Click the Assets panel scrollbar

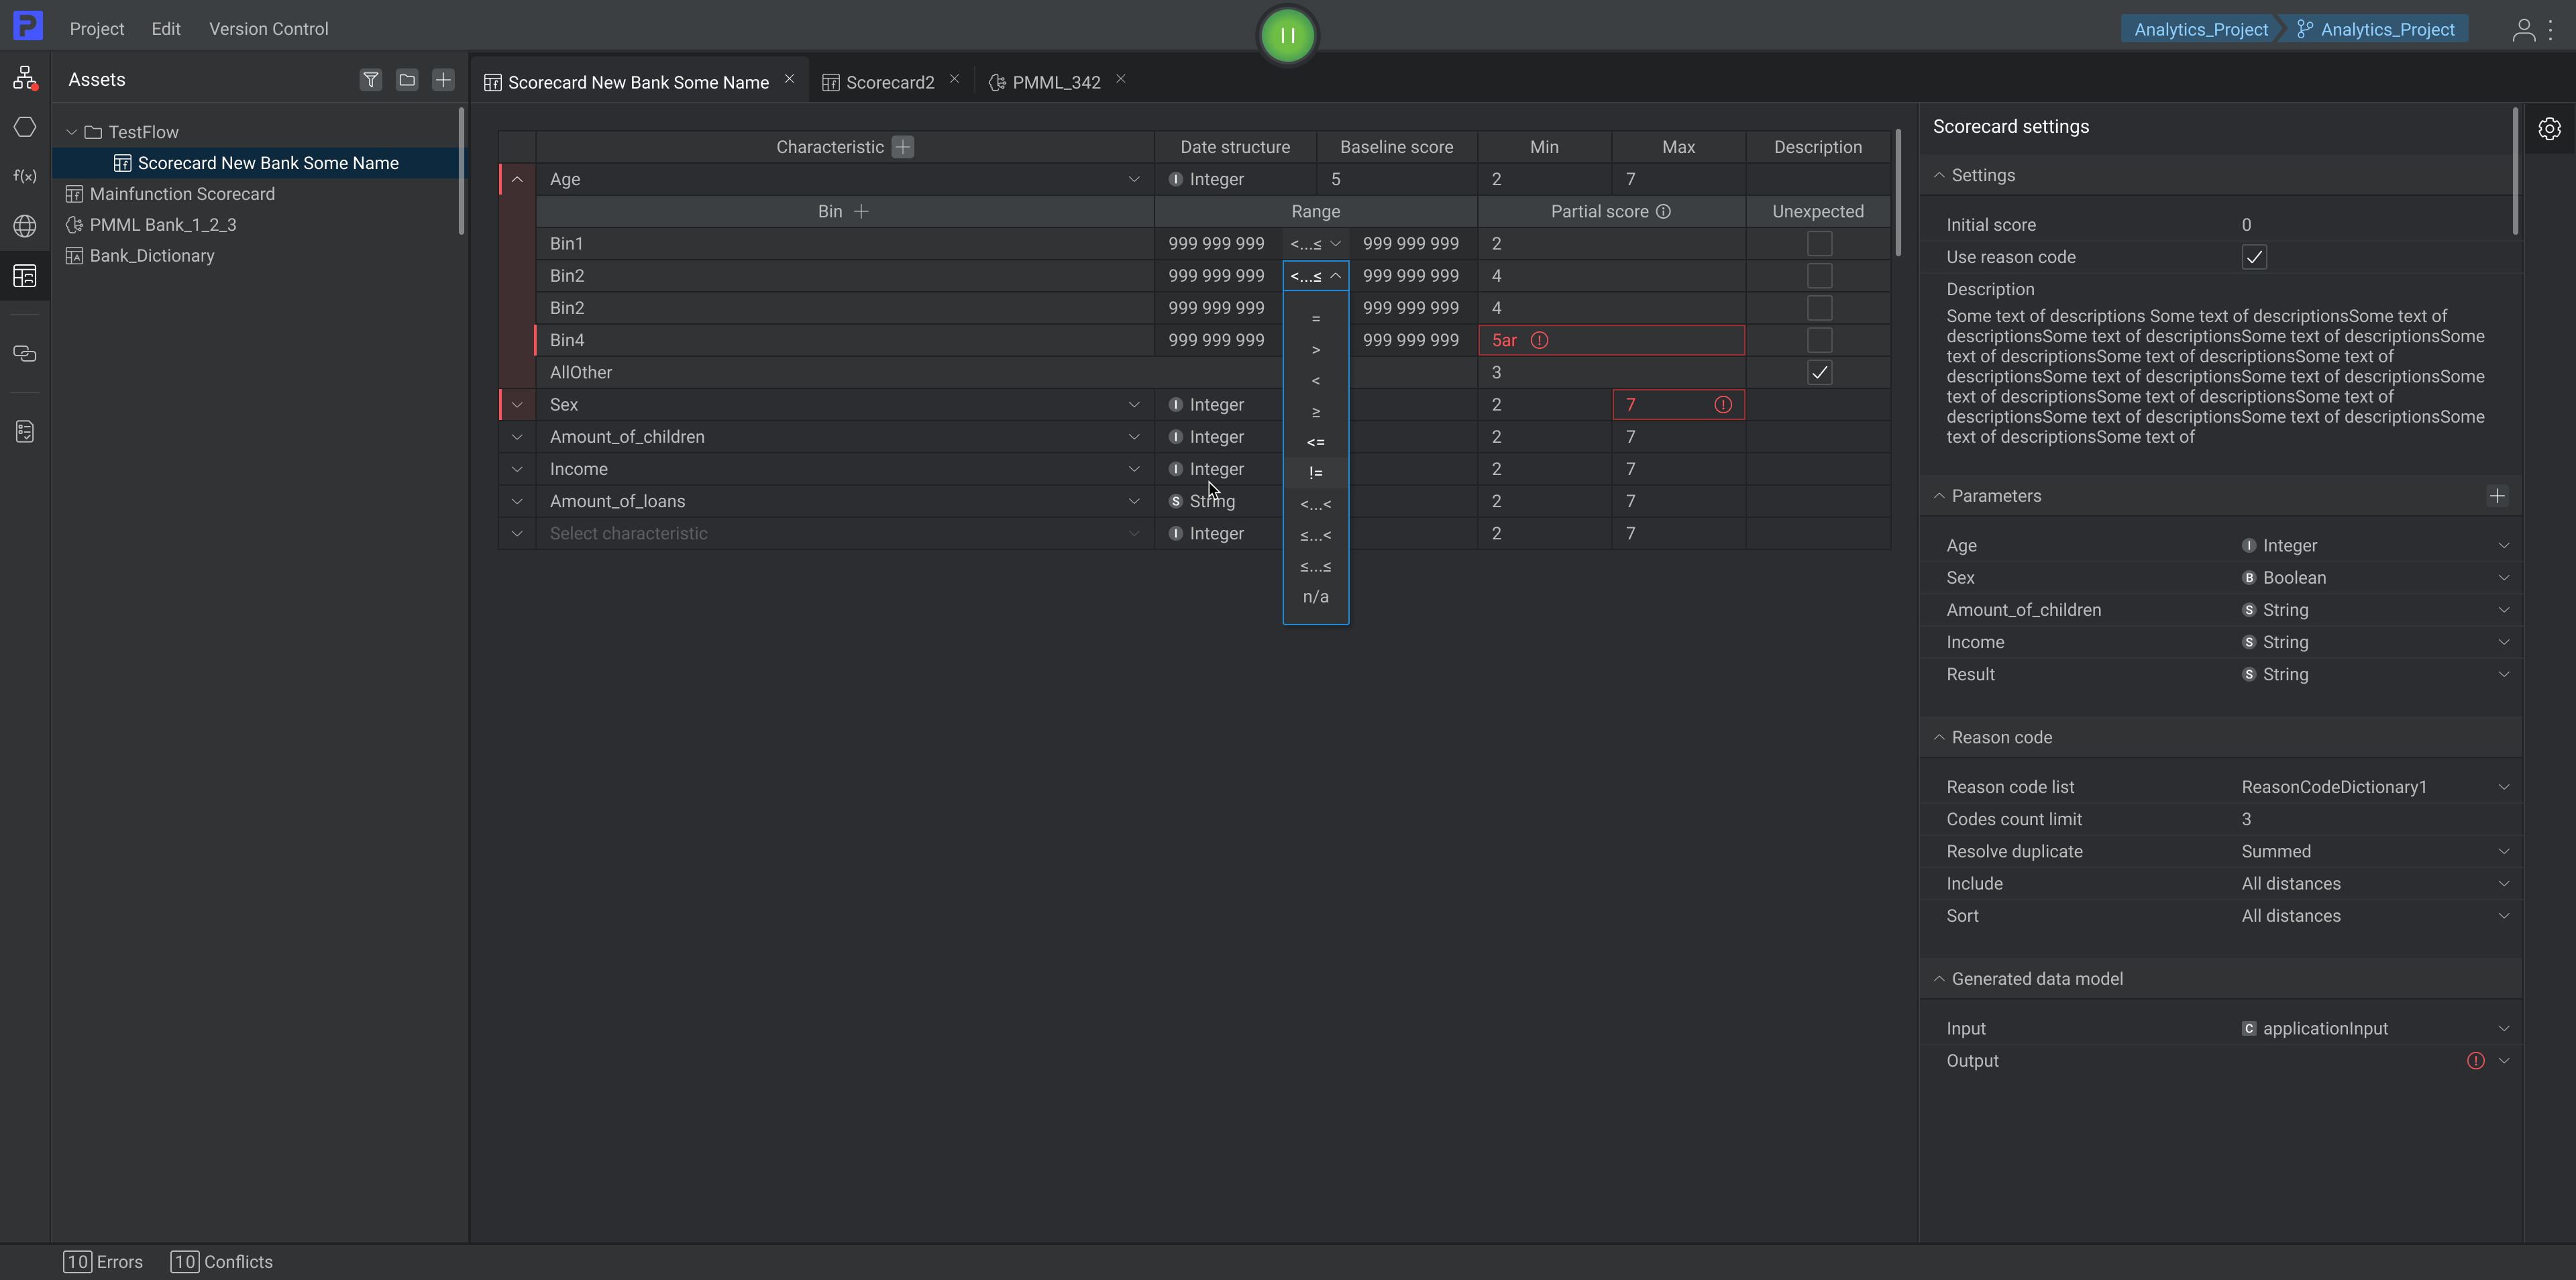pos(461,171)
